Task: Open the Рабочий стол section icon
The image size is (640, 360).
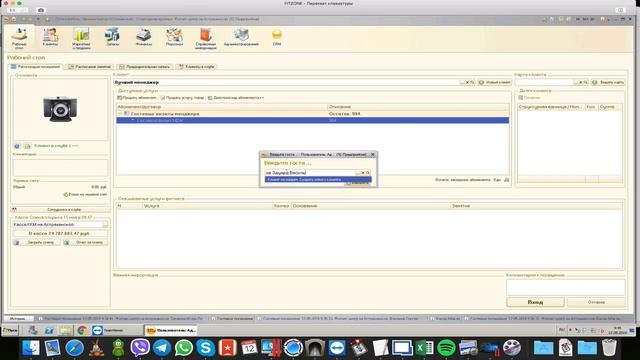Action: tap(19, 38)
